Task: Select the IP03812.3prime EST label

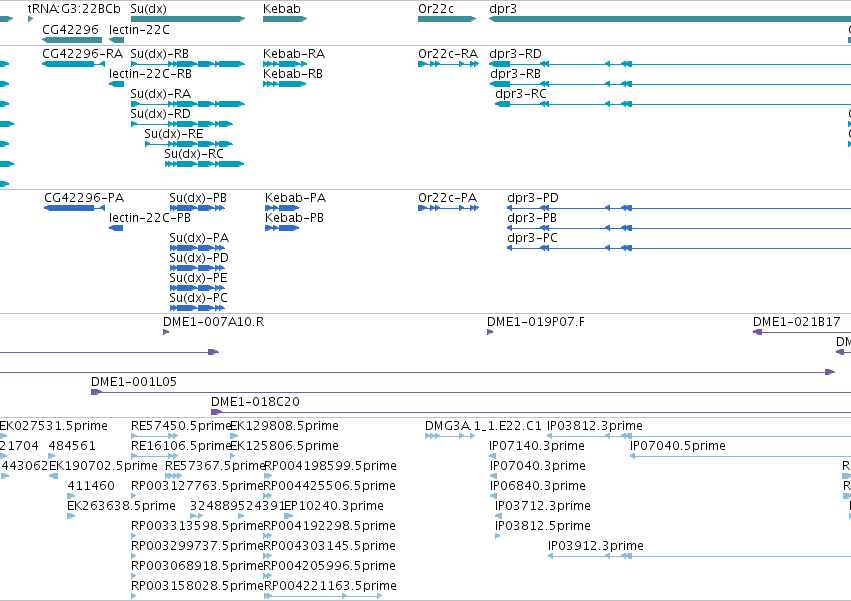Action: coord(595,426)
